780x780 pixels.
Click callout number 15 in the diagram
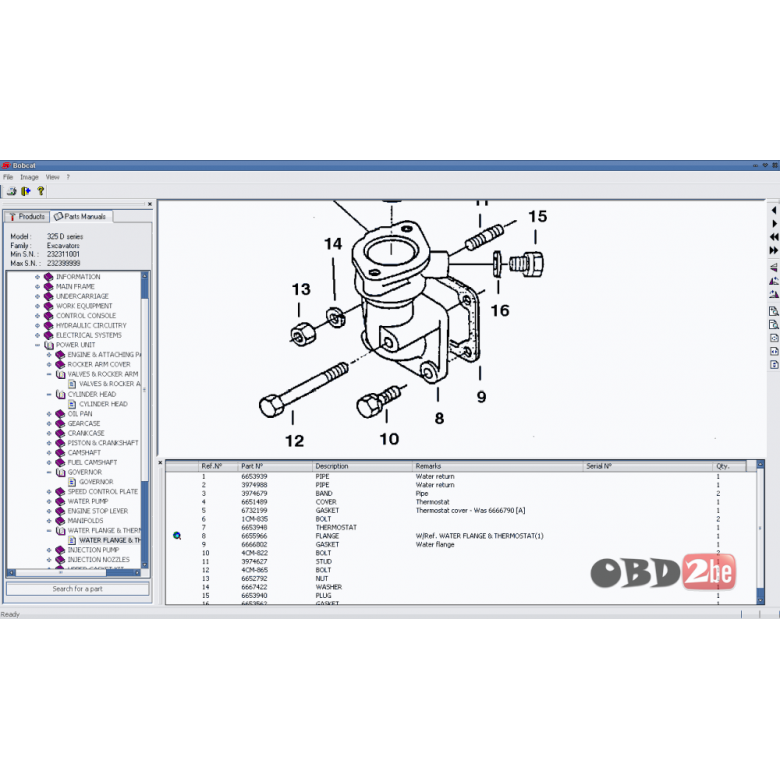537,216
